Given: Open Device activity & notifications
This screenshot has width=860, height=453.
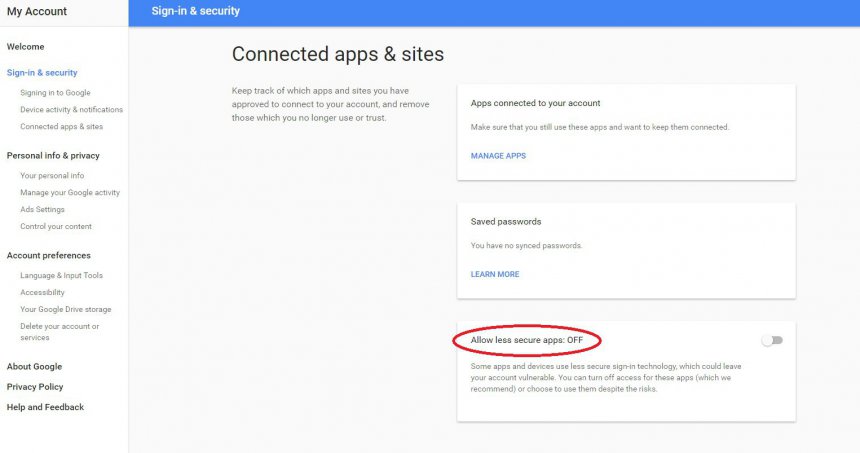Looking at the screenshot, I should point(71,110).
